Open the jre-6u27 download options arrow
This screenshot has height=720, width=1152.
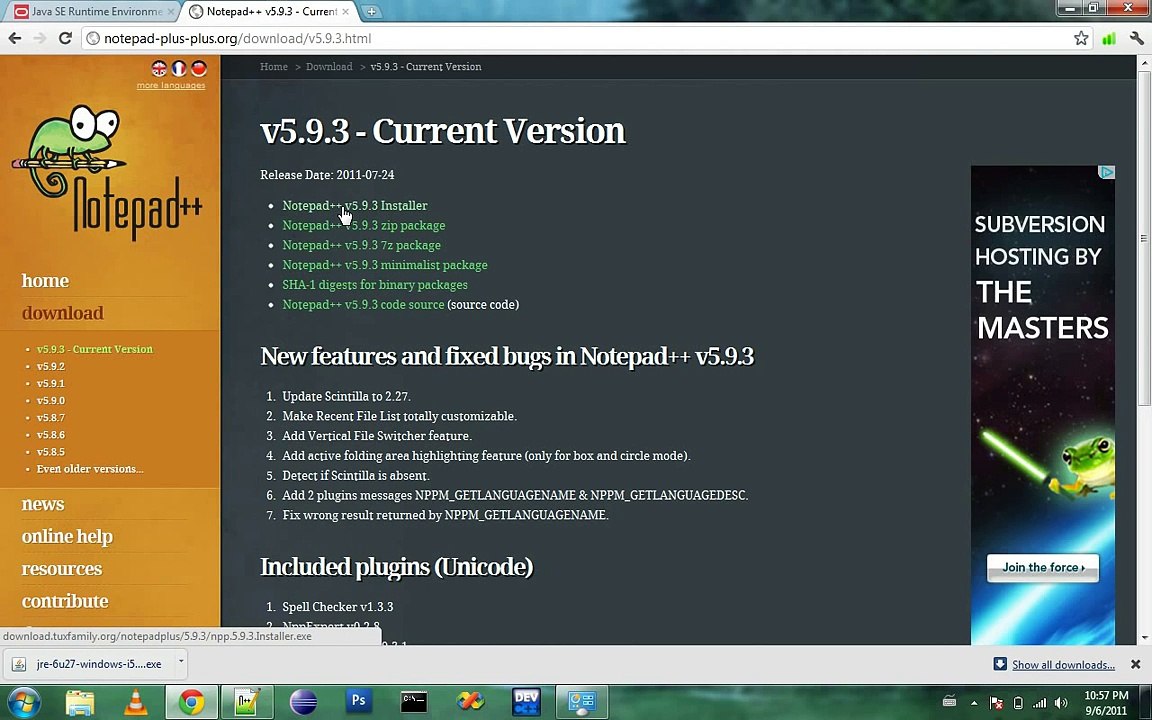[180, 663]
